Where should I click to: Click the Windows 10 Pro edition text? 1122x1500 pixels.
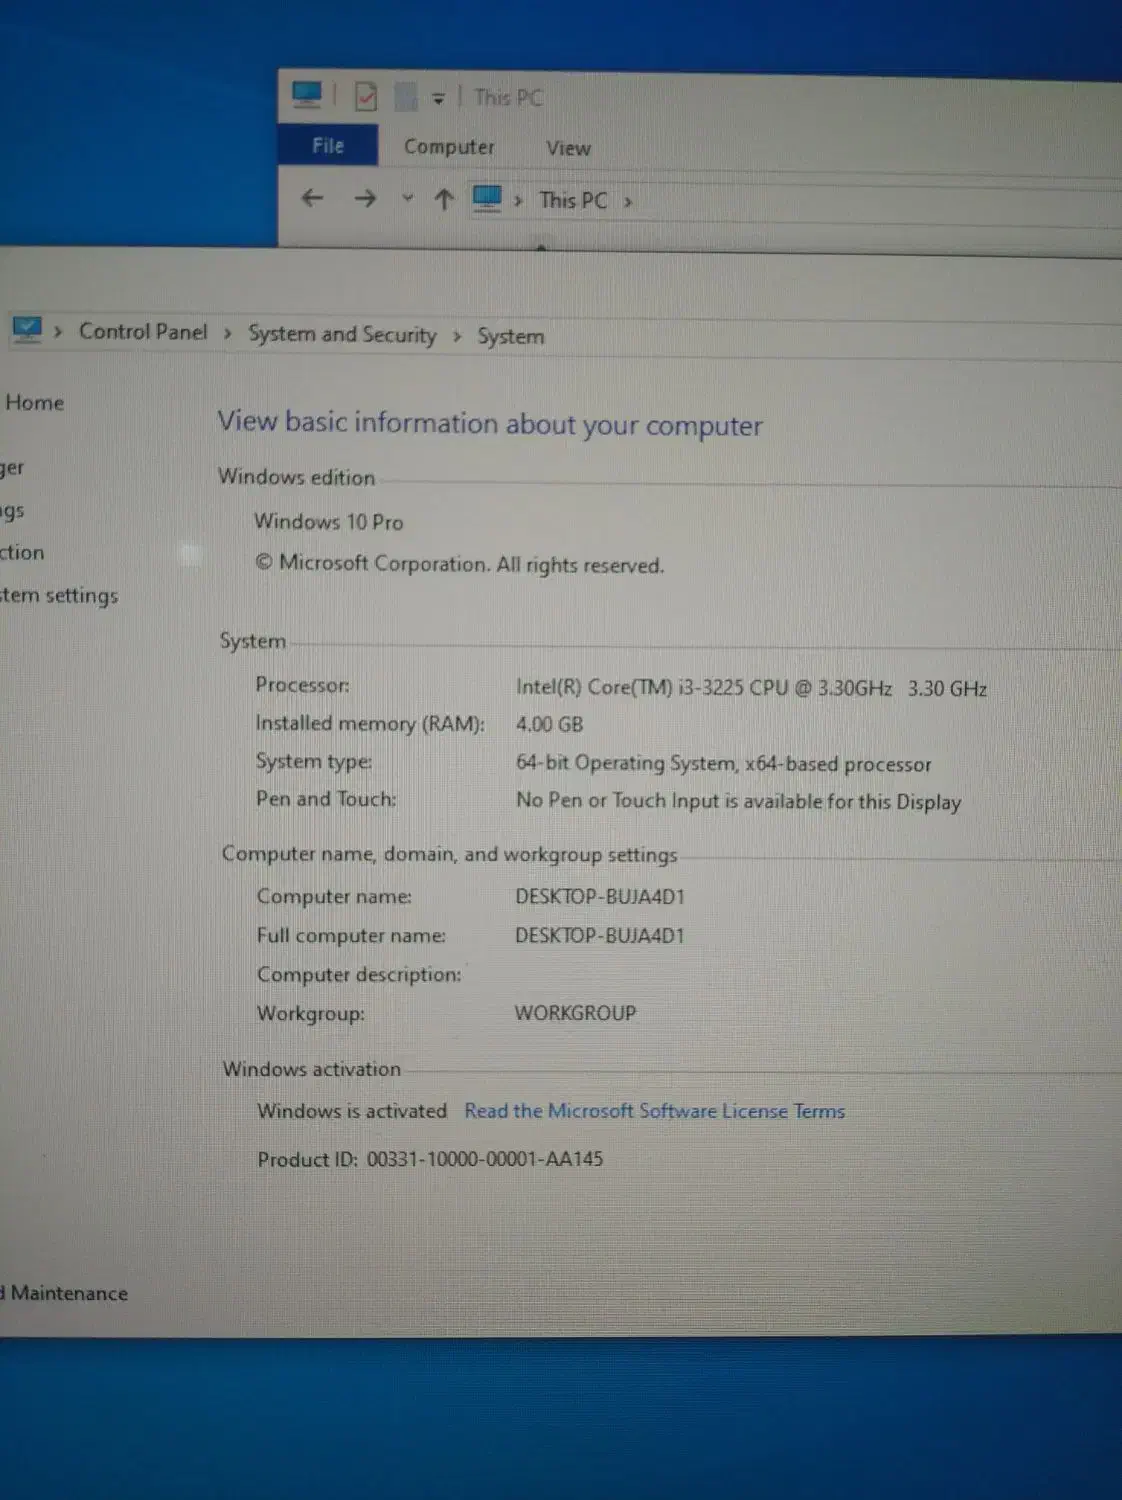pyautogui.click(x=328, y=522)
